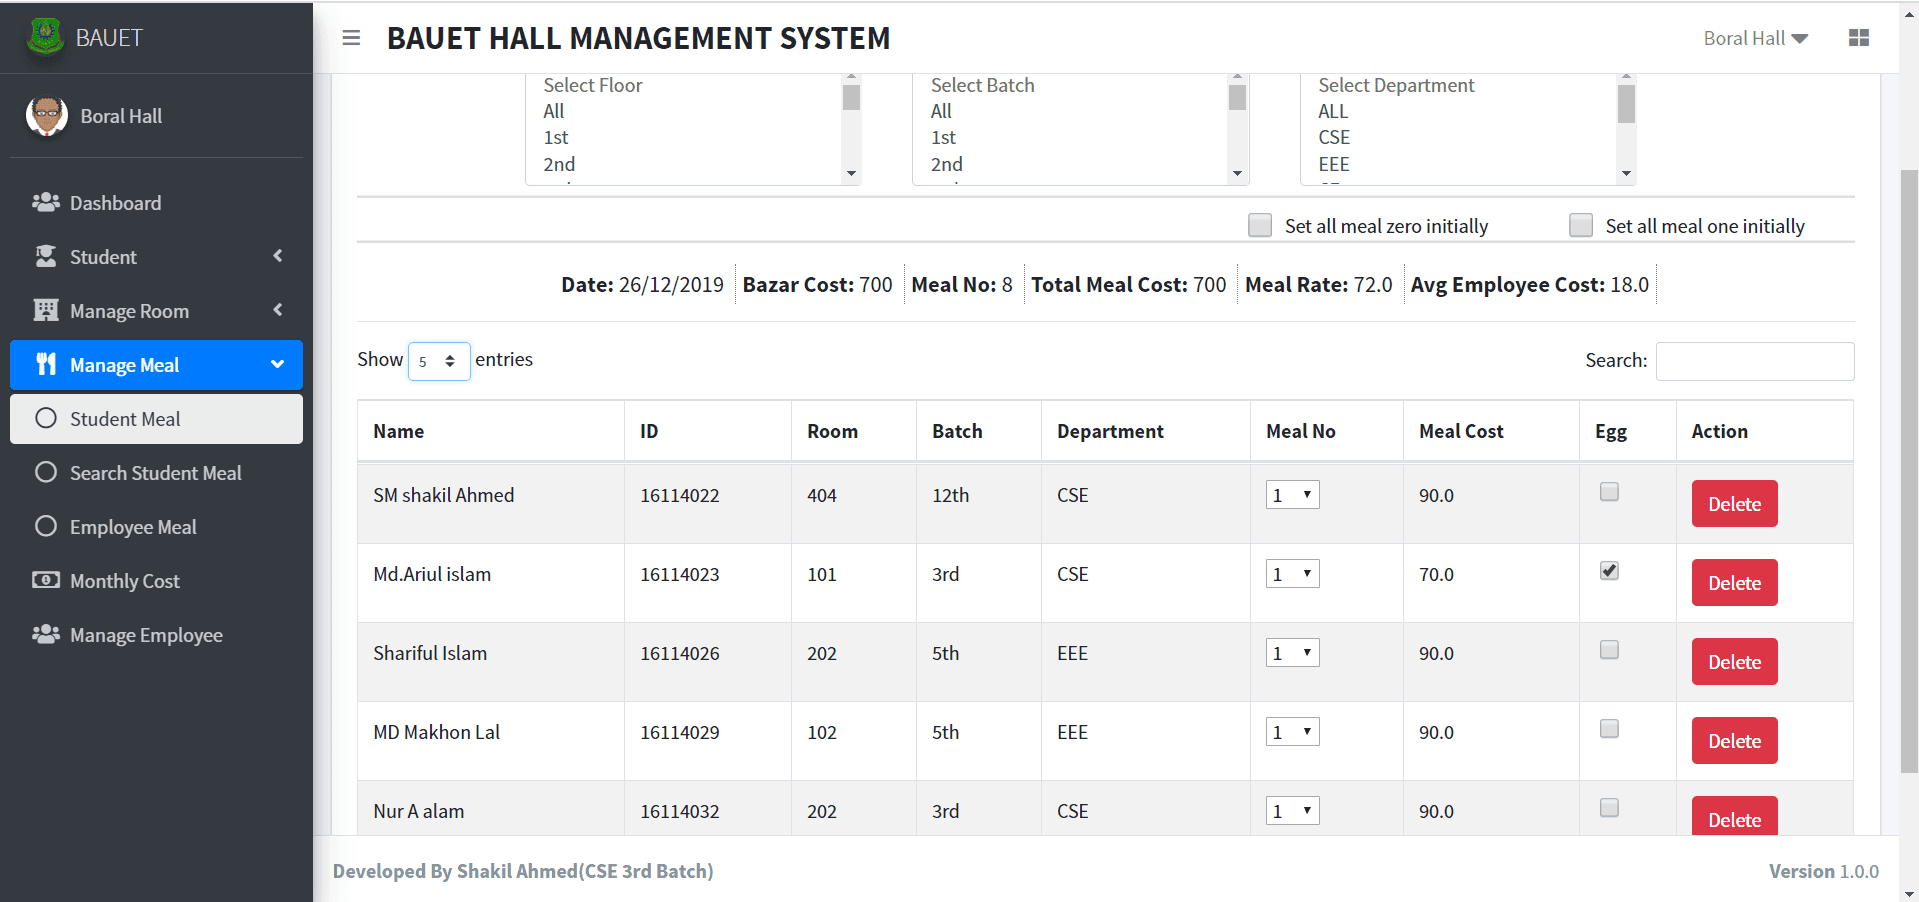This screenshot has width=1919, height=902.
Task: Click the Student graduate icon
Action: tap(46, 257)
